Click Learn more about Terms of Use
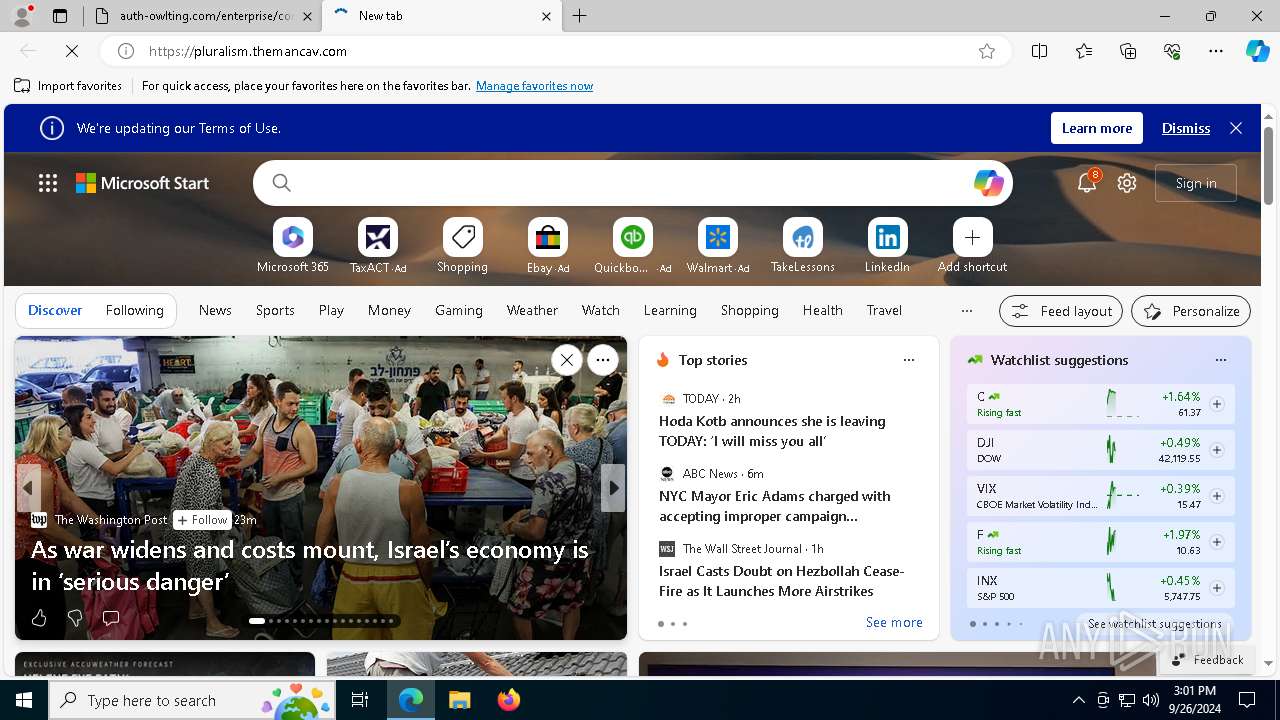This screenshot has width=1280, height=720. click(1097, 128)
